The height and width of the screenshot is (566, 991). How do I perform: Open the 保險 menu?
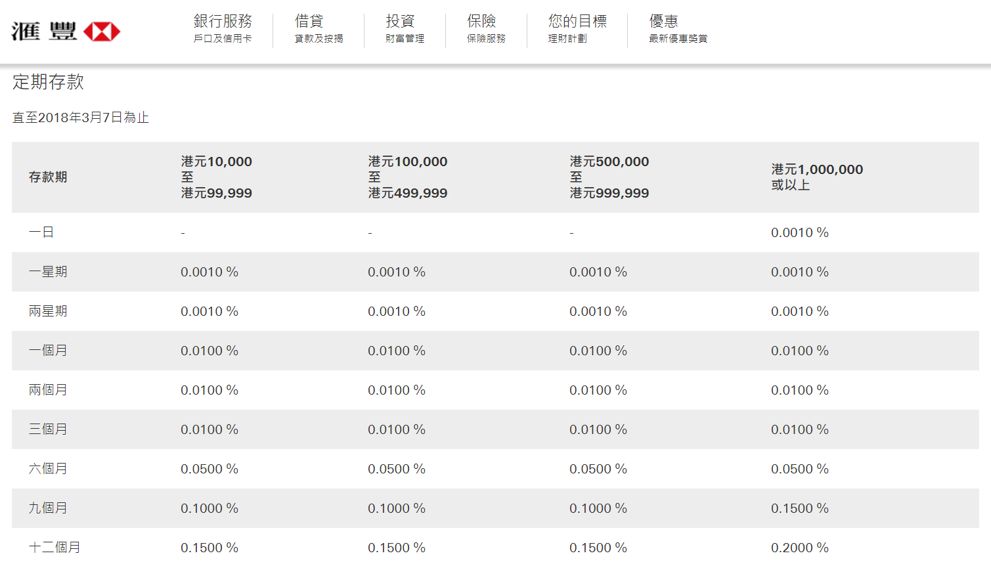tap(486, 28)
